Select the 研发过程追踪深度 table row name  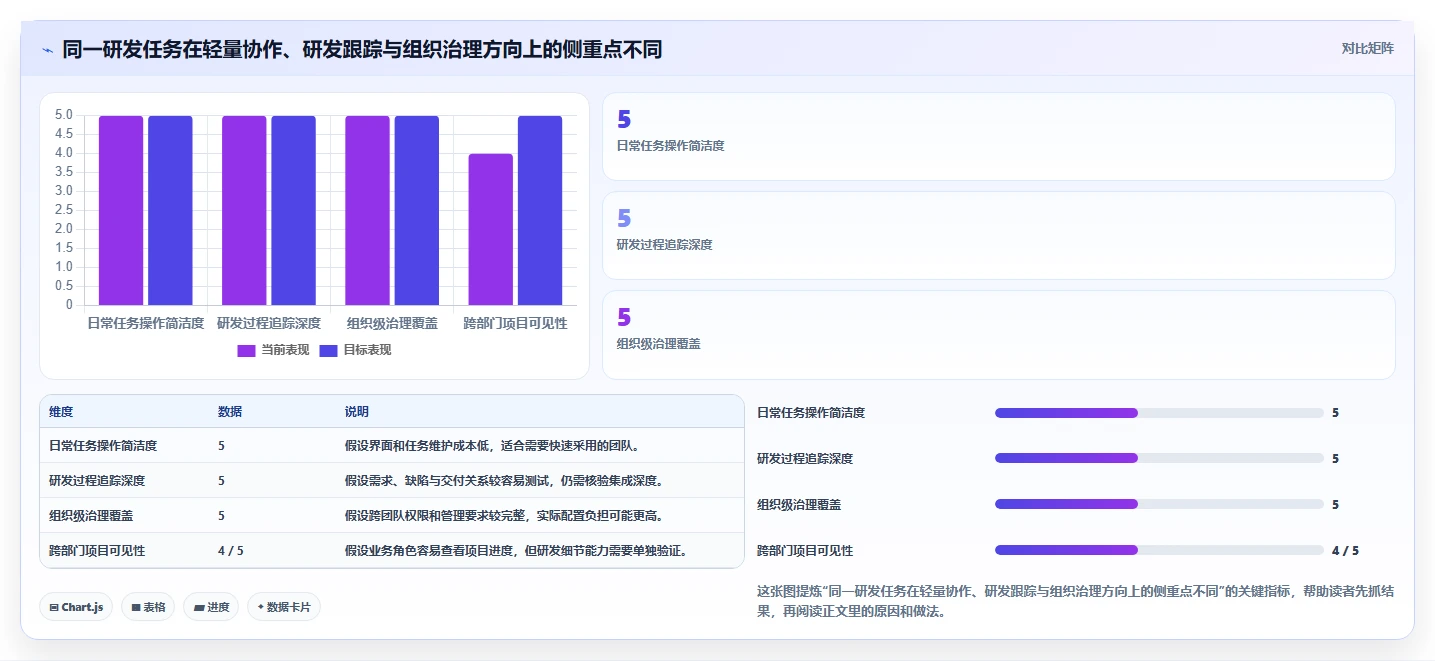click(x=97, y=481)
